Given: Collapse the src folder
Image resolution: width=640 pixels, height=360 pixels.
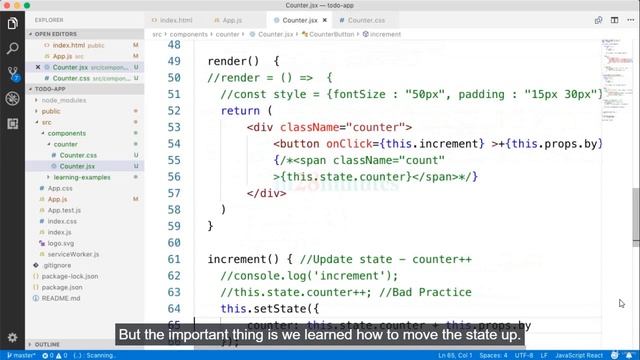Looking at the screenshot, I should (47, 122).
